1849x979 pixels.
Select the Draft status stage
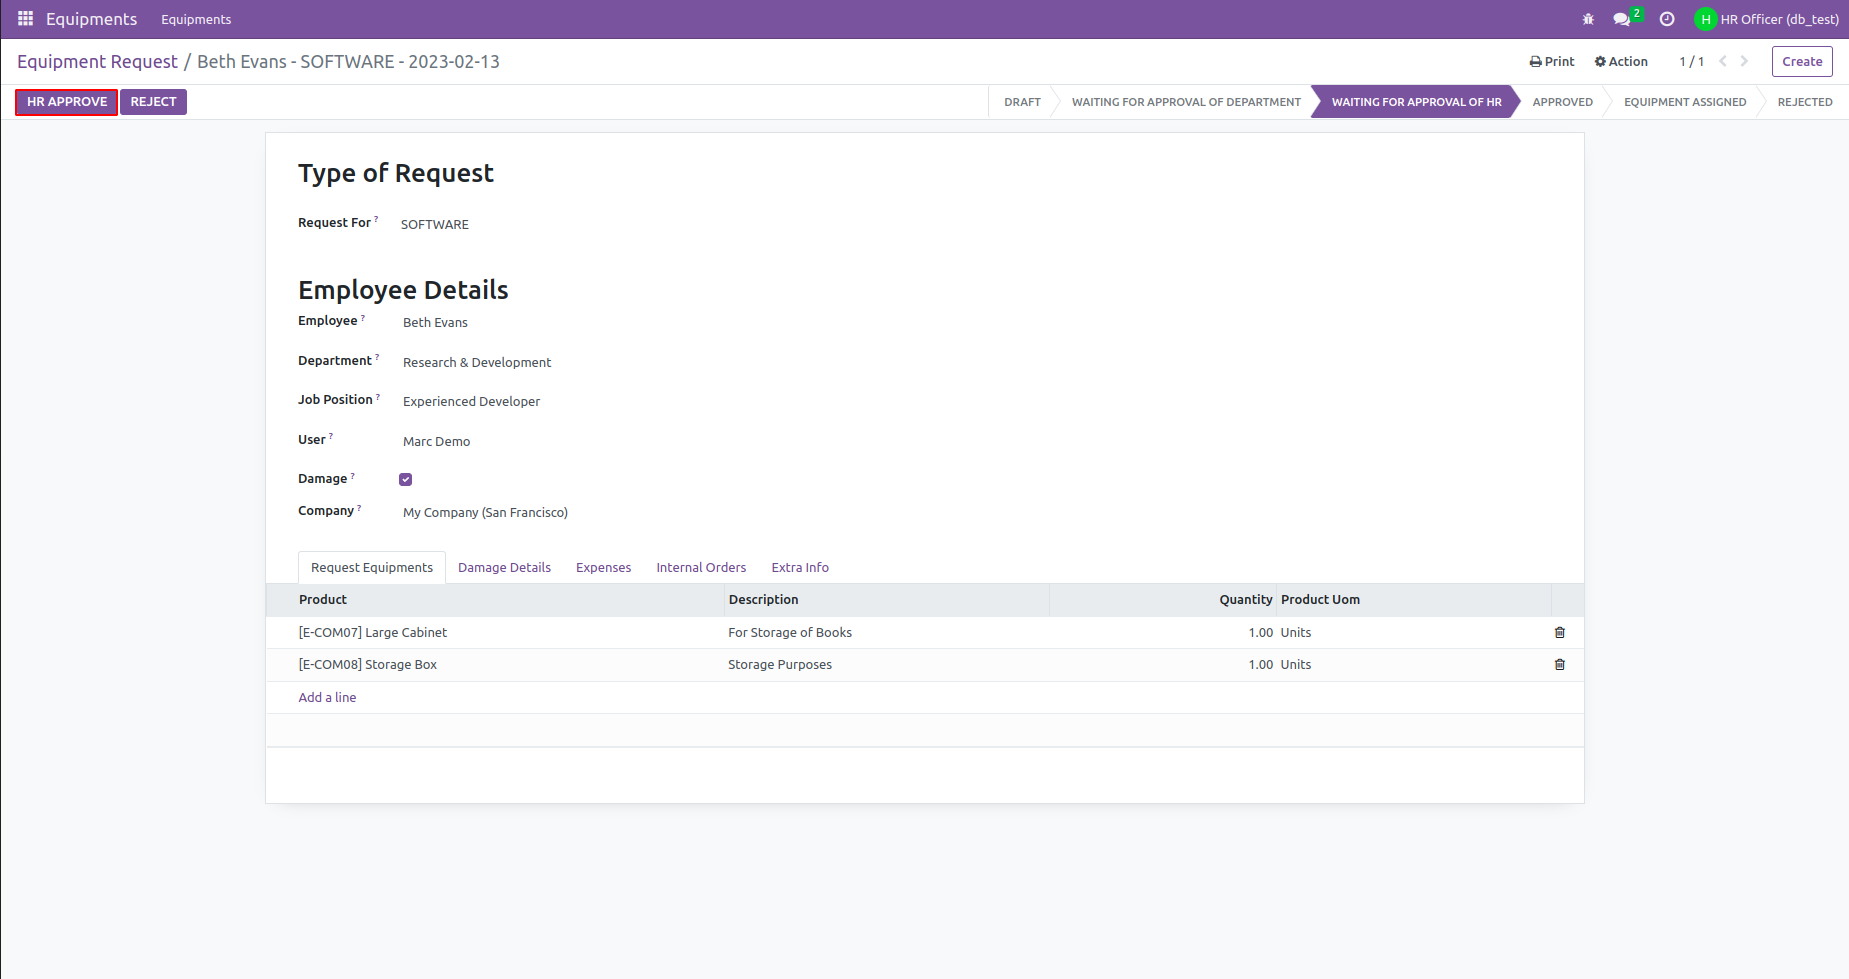coord(1022,102)
